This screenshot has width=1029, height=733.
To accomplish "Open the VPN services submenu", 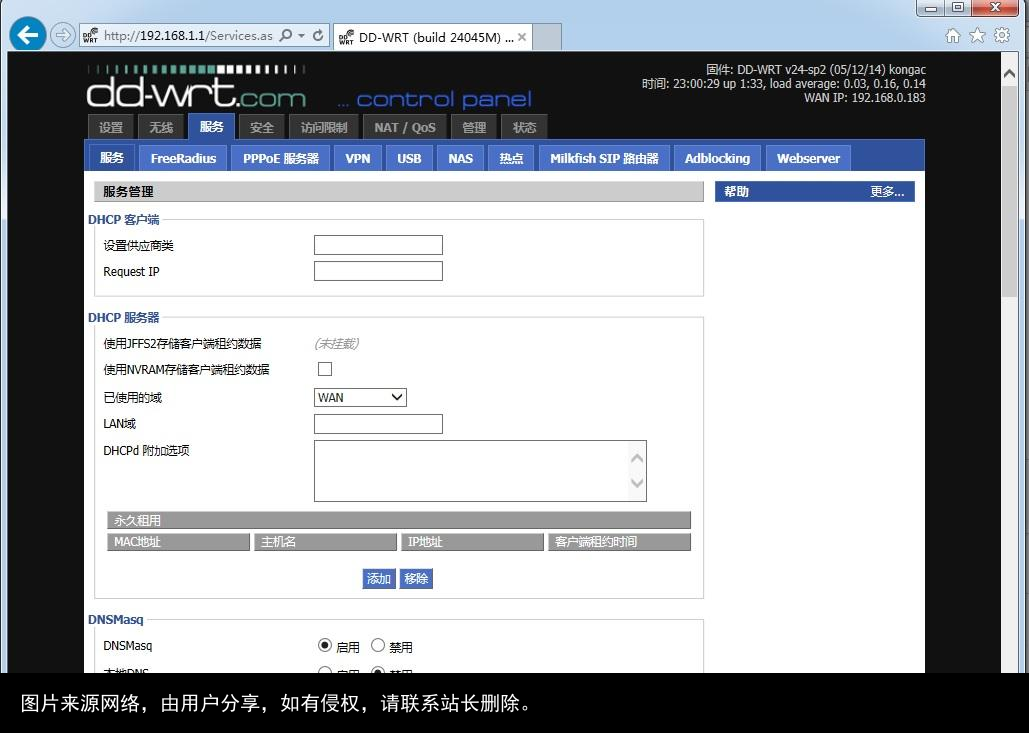I will click(x=357, y=157).
